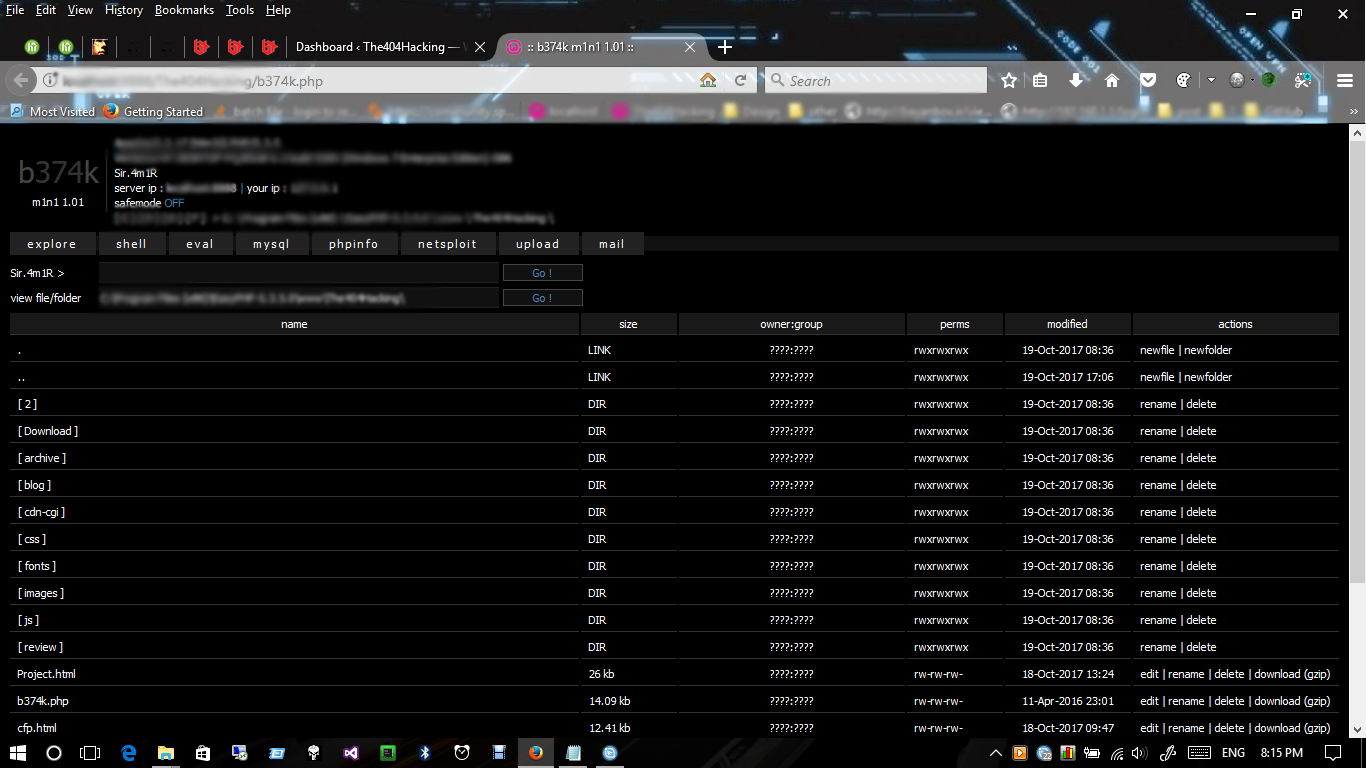Open the History menu
The image size is (1366, 768).
[x=123, y=10]
